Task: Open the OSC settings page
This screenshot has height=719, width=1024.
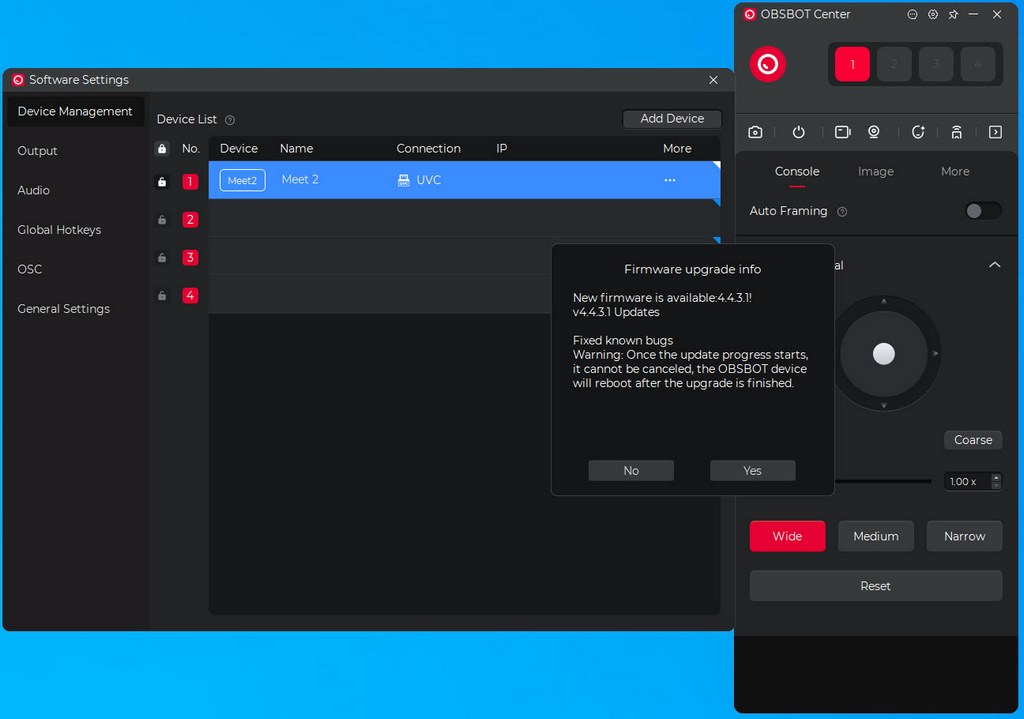Action: coord(29,269)
